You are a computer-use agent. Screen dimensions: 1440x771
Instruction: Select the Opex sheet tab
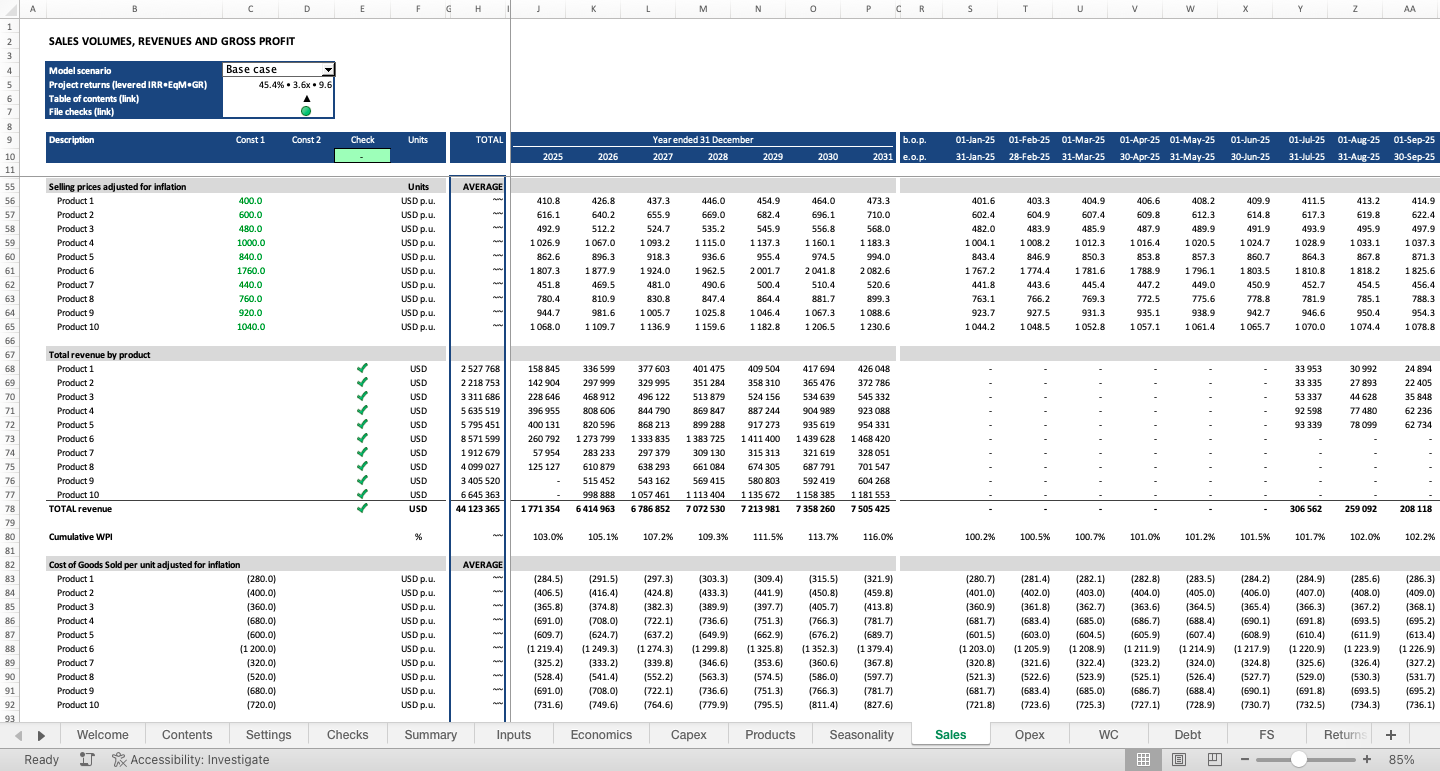(1030, 735)
